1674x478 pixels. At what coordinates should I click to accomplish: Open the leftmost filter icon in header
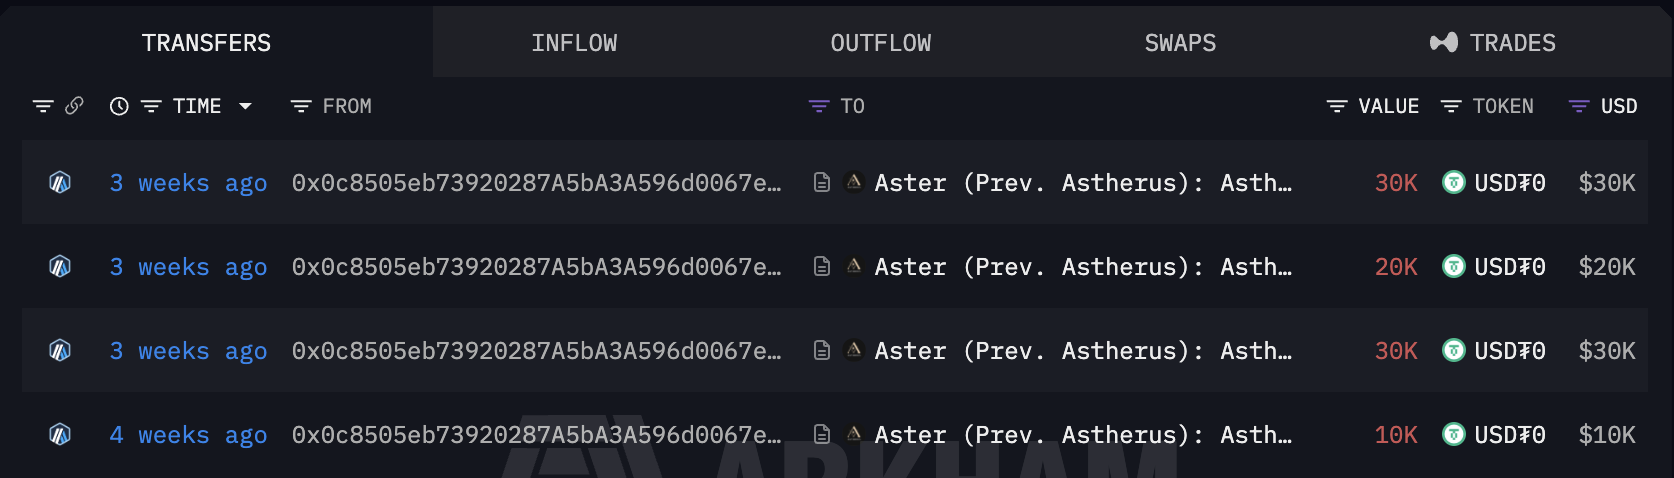[43, 106]
